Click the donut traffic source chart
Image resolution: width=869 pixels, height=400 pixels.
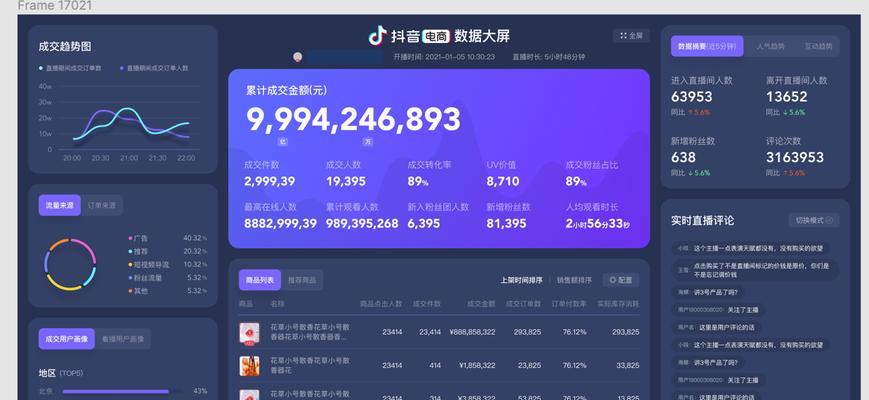(x=70, y=265)
